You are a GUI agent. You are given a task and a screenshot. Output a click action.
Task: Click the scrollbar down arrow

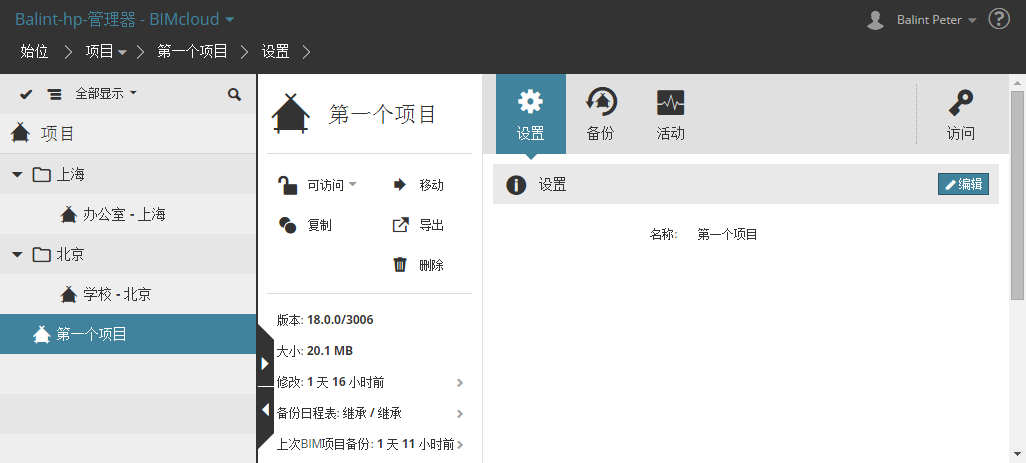(1017, 453)
